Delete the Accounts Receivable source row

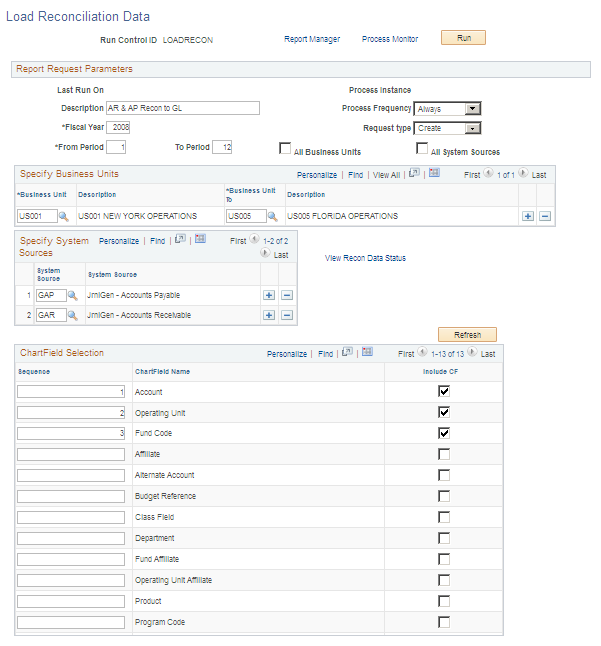click(x=287, y=315)
